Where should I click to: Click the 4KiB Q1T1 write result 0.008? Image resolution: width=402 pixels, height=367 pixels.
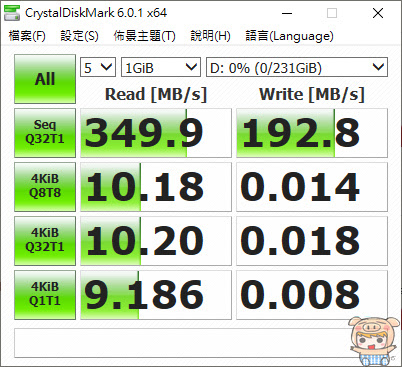312,295
